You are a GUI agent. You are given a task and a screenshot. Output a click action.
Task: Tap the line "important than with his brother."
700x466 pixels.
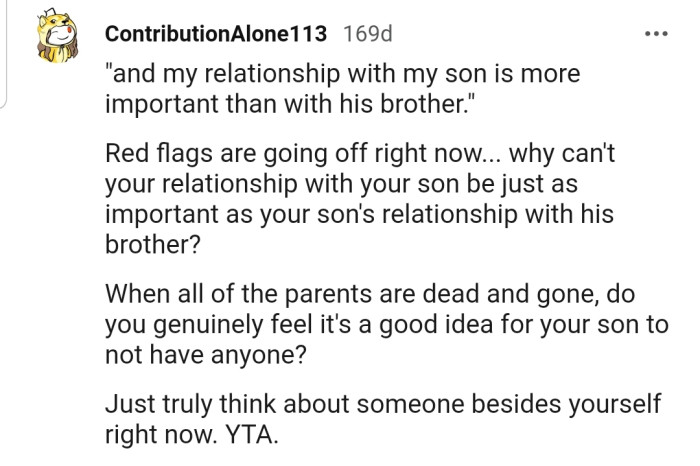288,104
